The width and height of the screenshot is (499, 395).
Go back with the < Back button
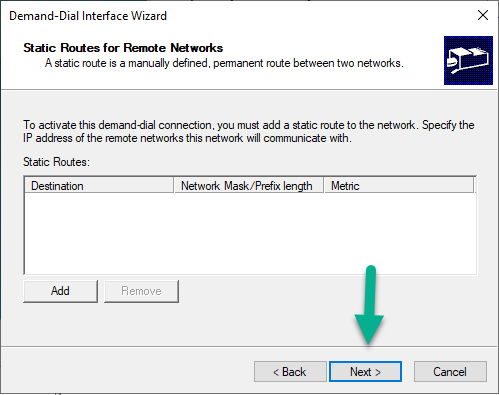pos(290,372)
